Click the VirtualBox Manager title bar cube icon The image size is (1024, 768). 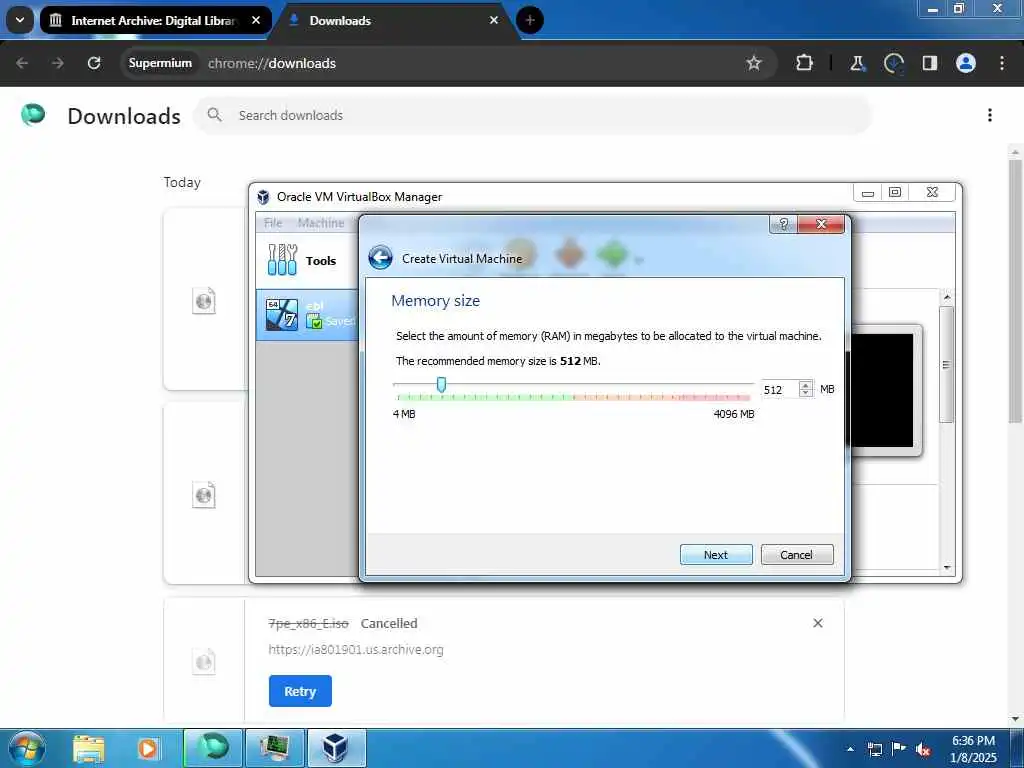[263, 197]
